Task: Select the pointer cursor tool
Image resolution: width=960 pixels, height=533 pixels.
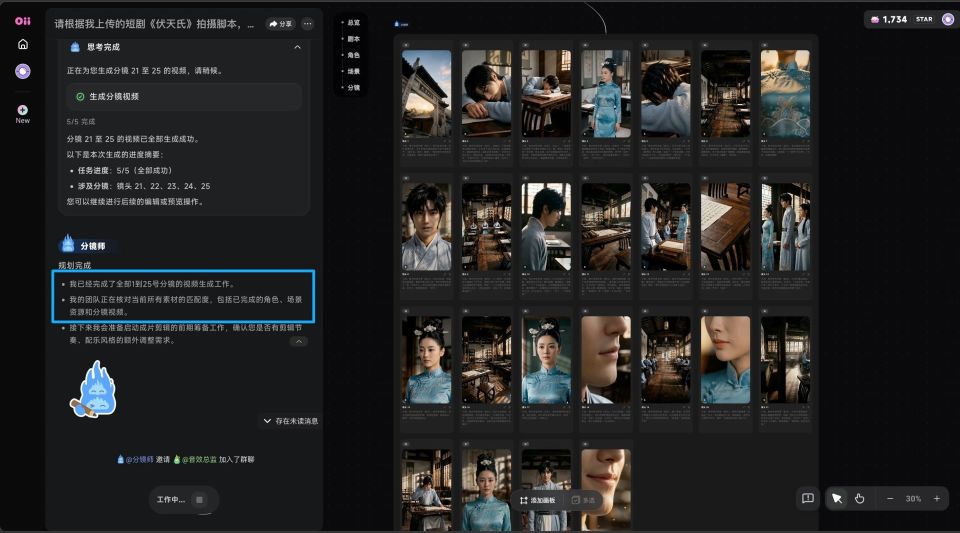Action: pos(836,499)
